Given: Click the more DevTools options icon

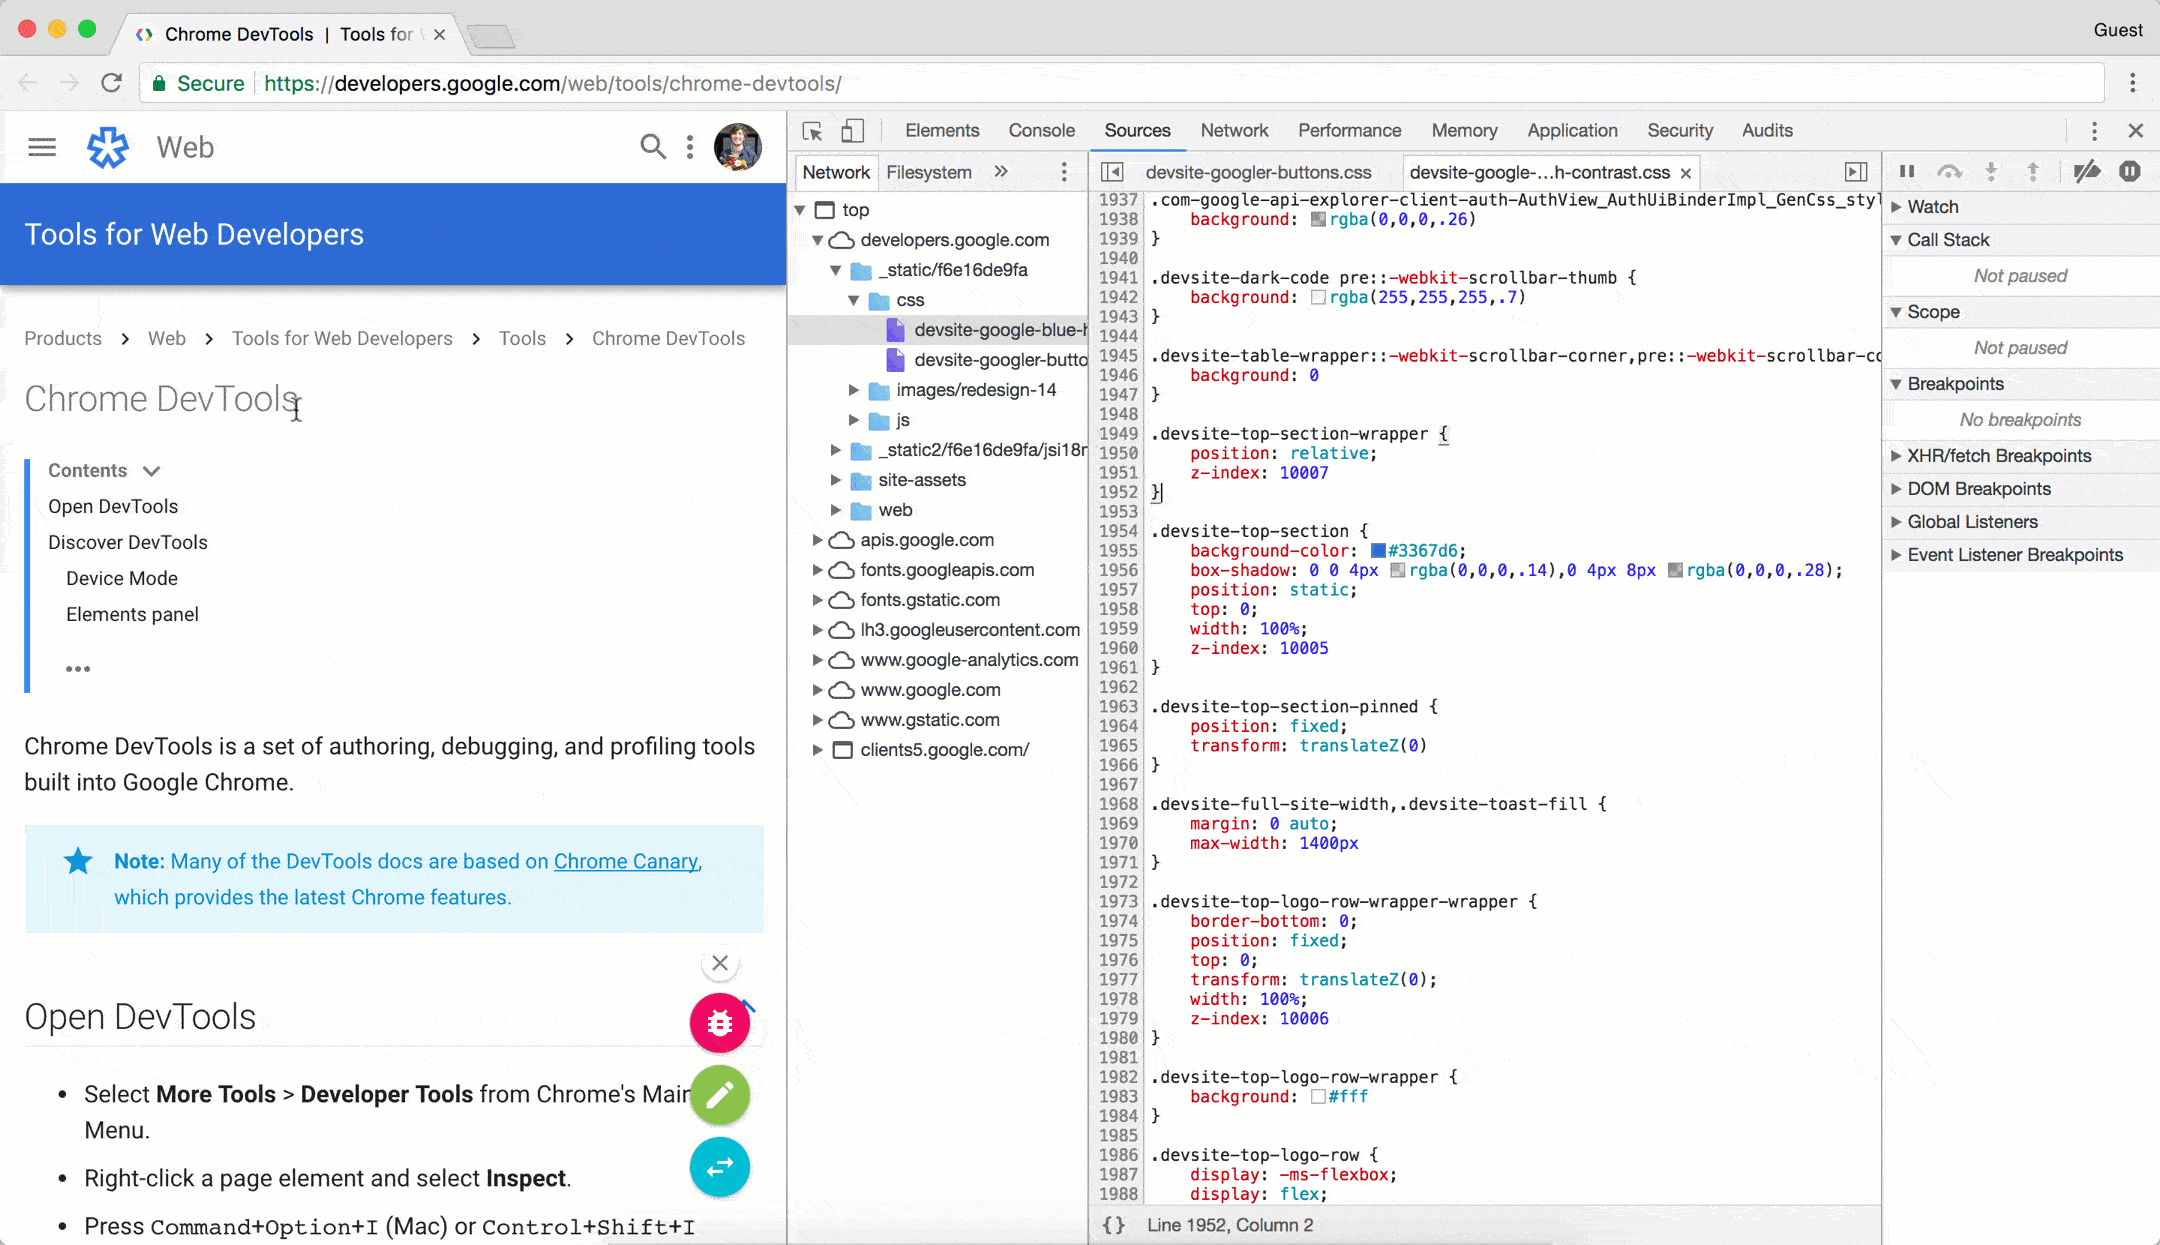Looking at the screenshot, I should [x=2096, y=131].
